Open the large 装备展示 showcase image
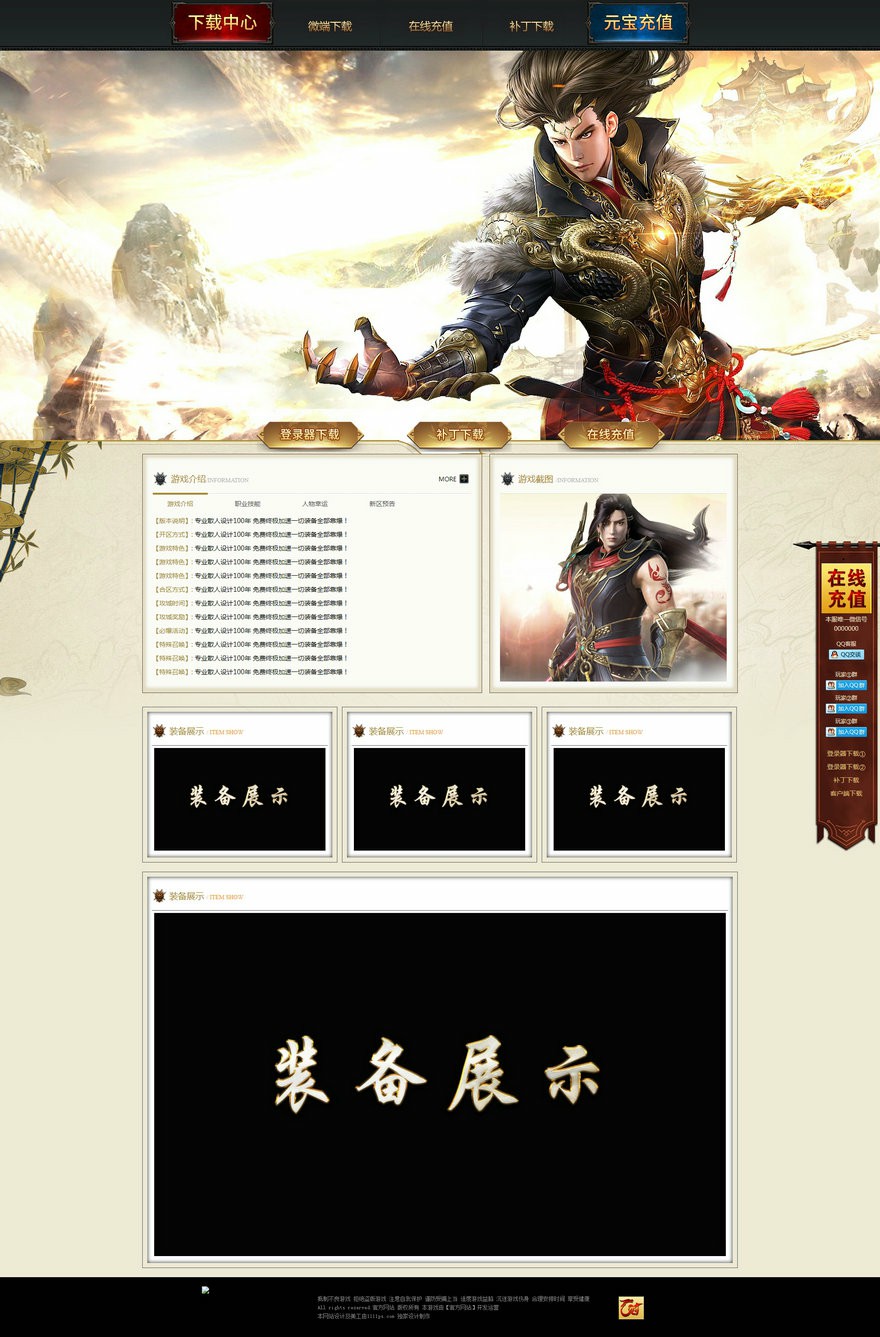Viewport: 880px width, 1337px height. [440, 1084]
